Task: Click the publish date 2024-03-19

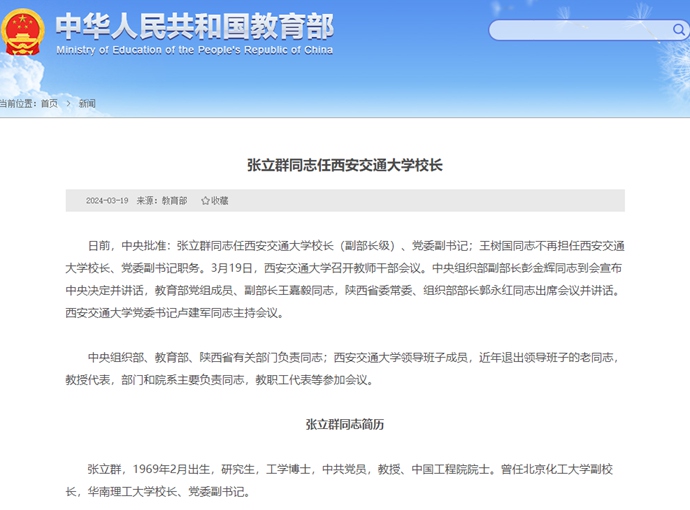Action: [107, 200]
